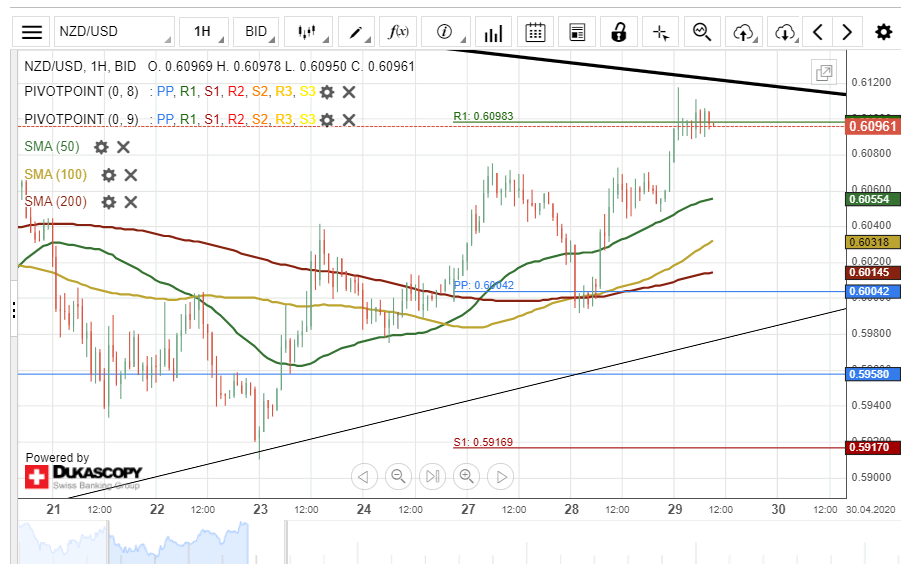Viewport: 908px width, 574px height.
Task: Open the news/economic calendar panel icon
Action: click(x=577, y=32)
